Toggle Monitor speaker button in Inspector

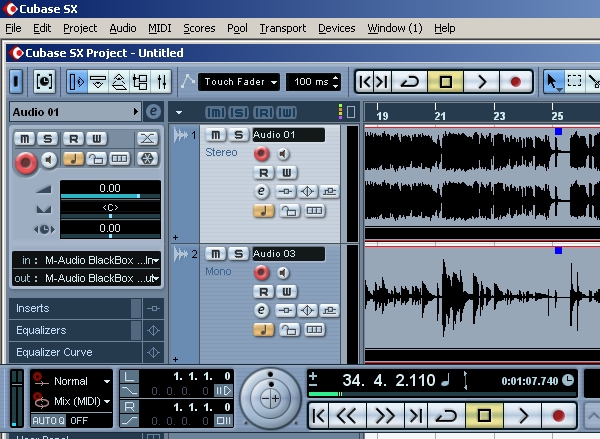coord(49,159)
